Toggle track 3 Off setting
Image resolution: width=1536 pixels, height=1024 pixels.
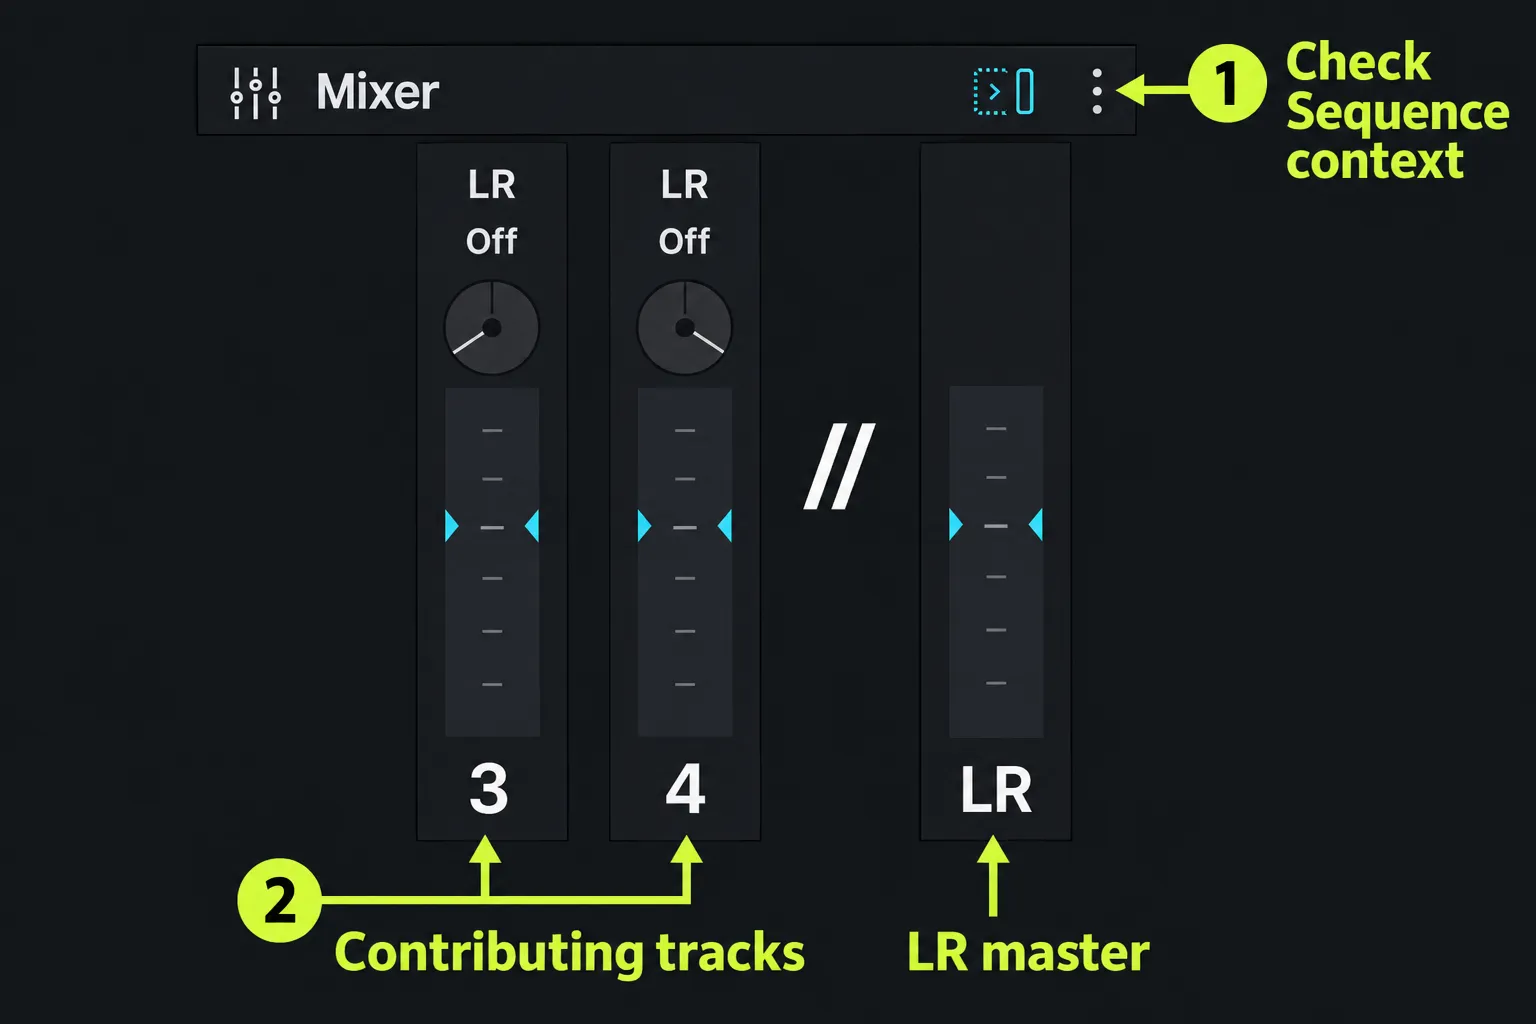tap(491, 241)
